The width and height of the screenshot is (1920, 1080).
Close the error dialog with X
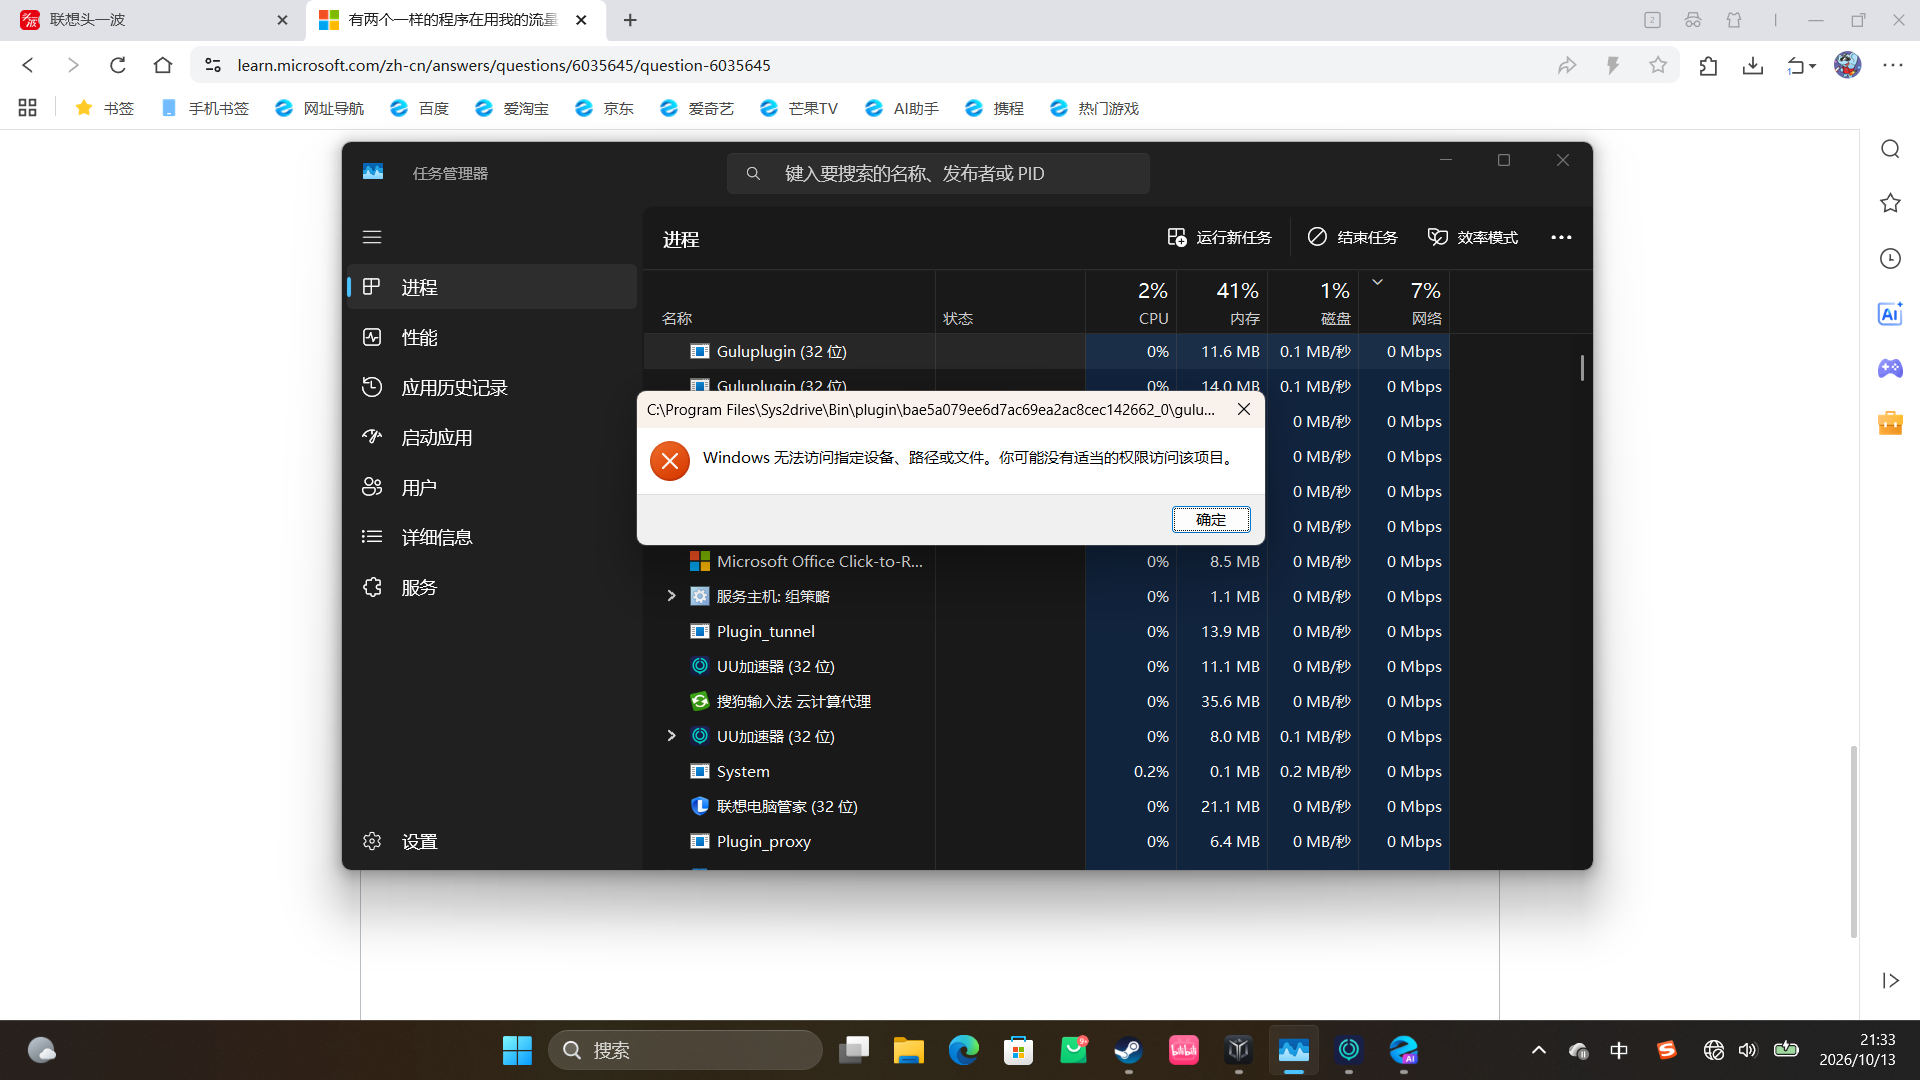tap(1243, 409)
